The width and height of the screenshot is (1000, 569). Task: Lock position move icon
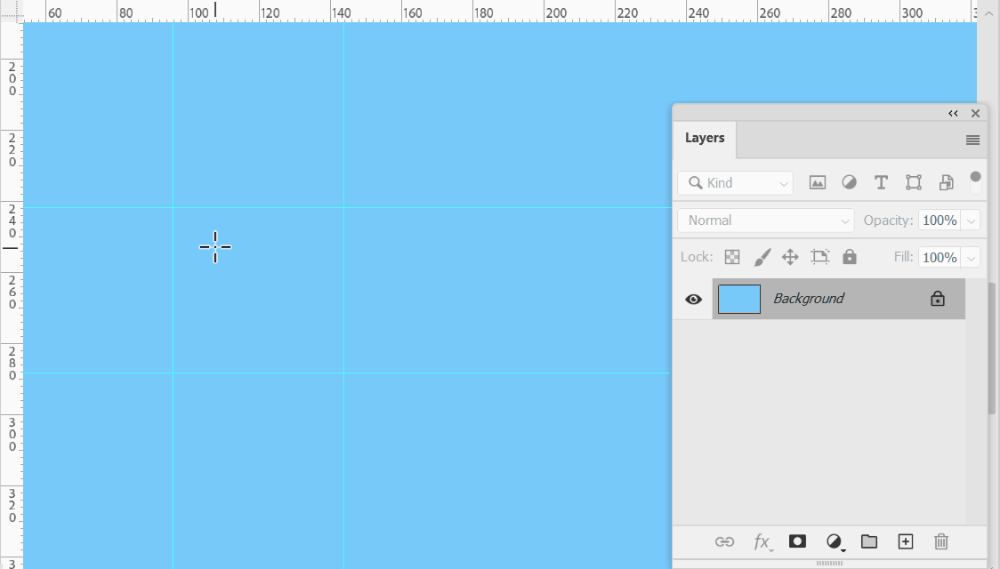[790, 257]
